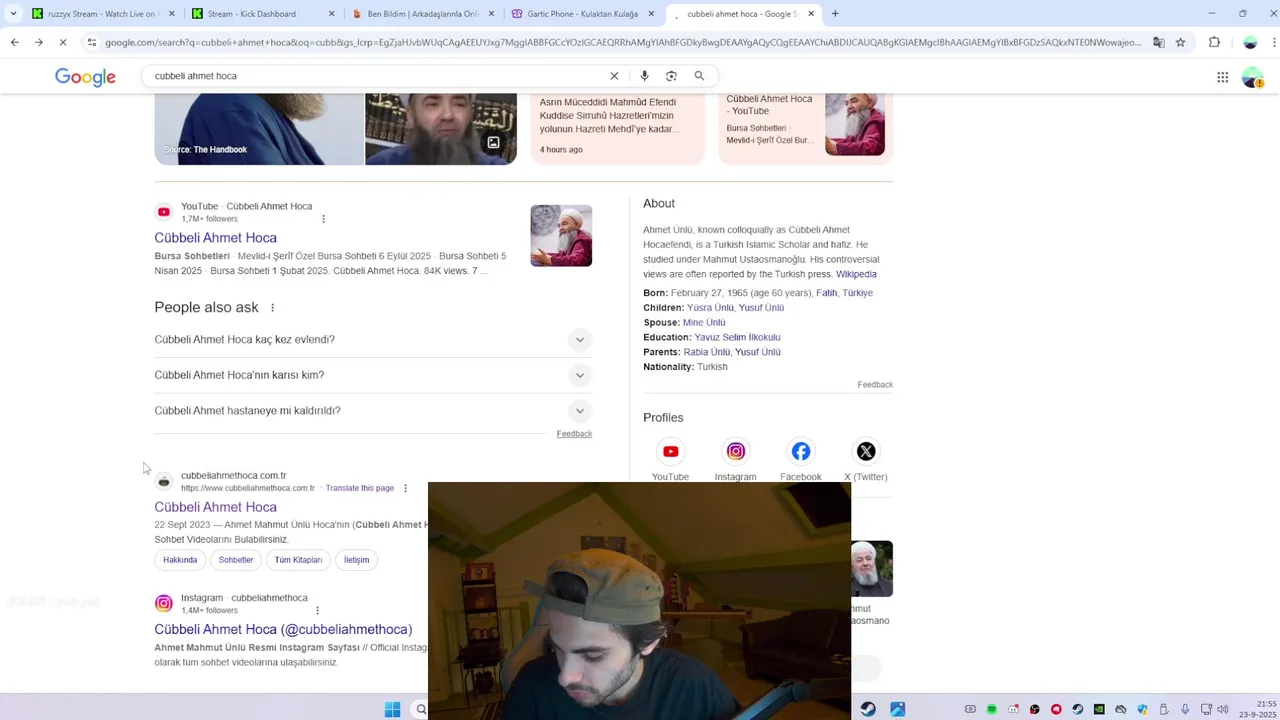This screenshot has width=1280, height=720.
Task: Click the Hakkında sitelink chip
Action: click(180, 560)
